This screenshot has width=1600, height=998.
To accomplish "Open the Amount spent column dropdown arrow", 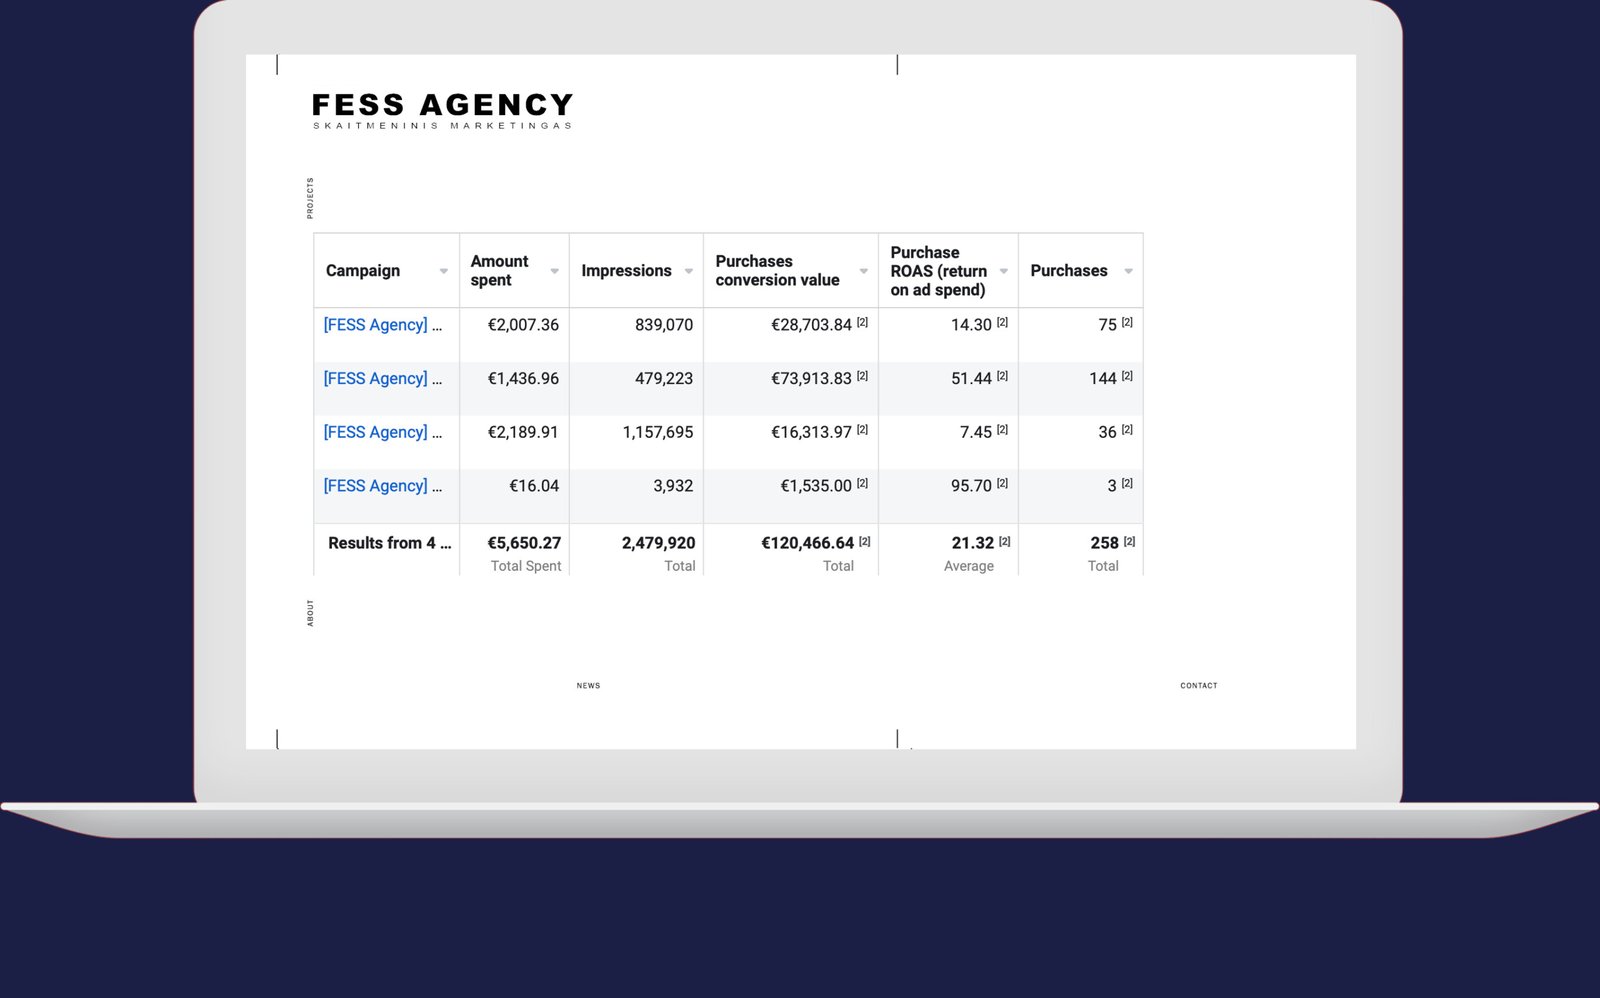I will click(554, 271).
